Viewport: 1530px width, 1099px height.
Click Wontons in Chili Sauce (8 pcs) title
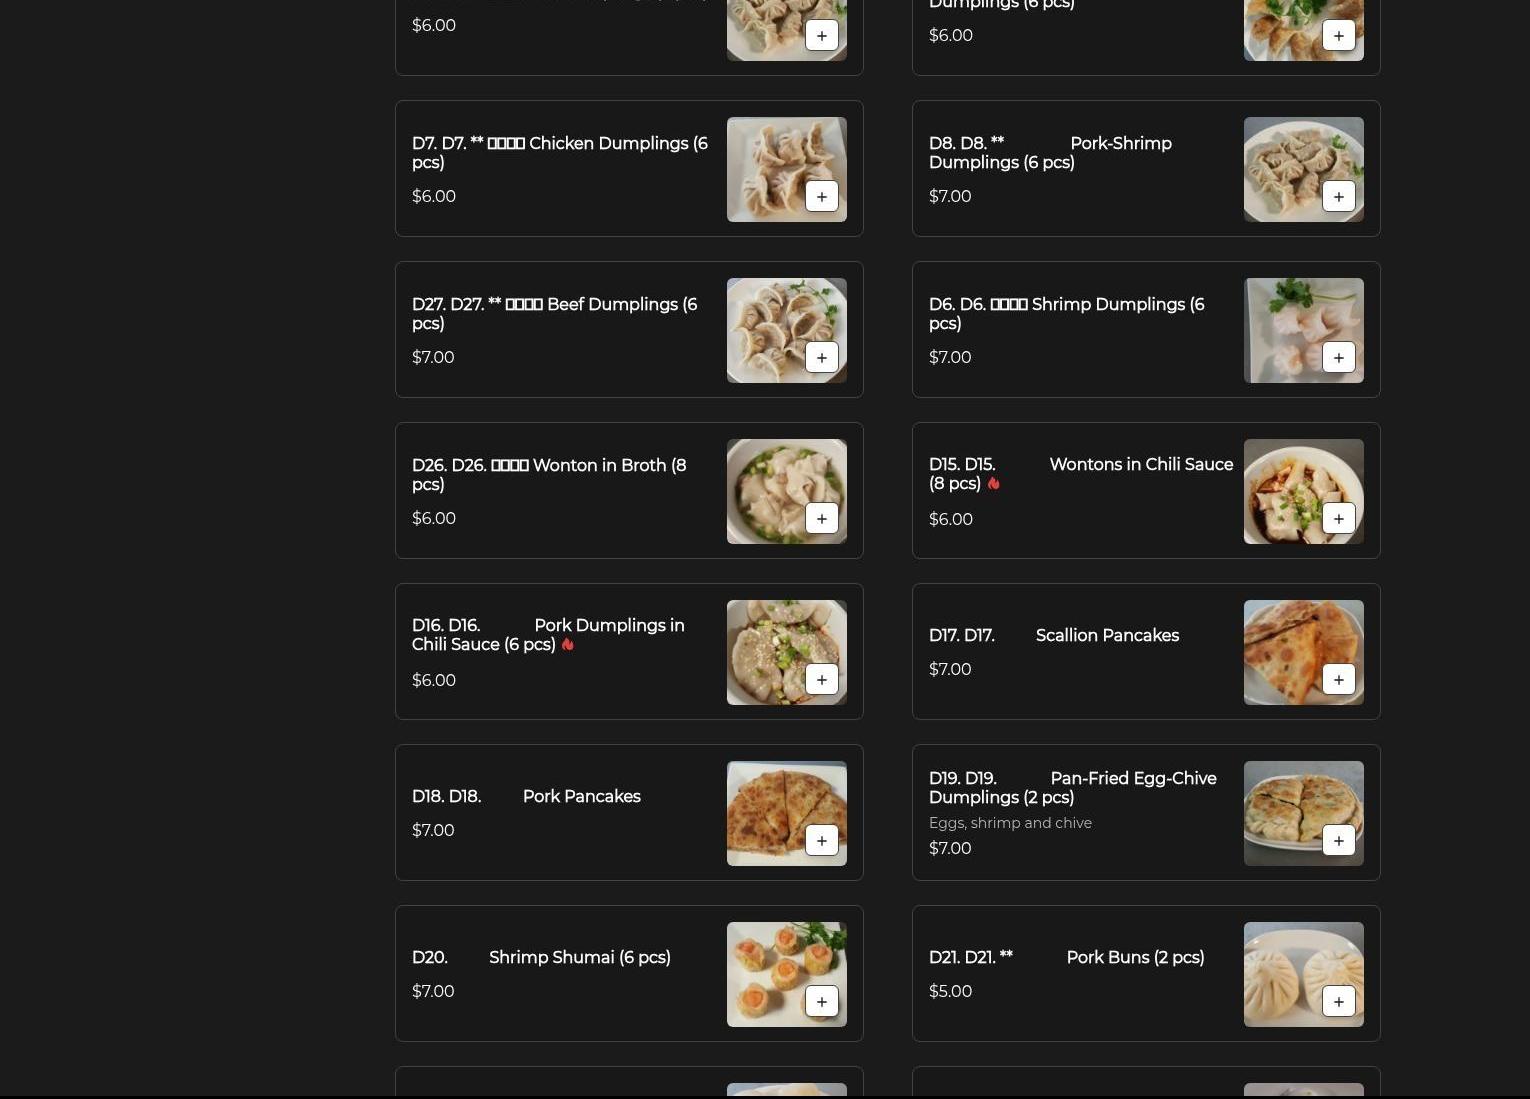coord(1081,474)
